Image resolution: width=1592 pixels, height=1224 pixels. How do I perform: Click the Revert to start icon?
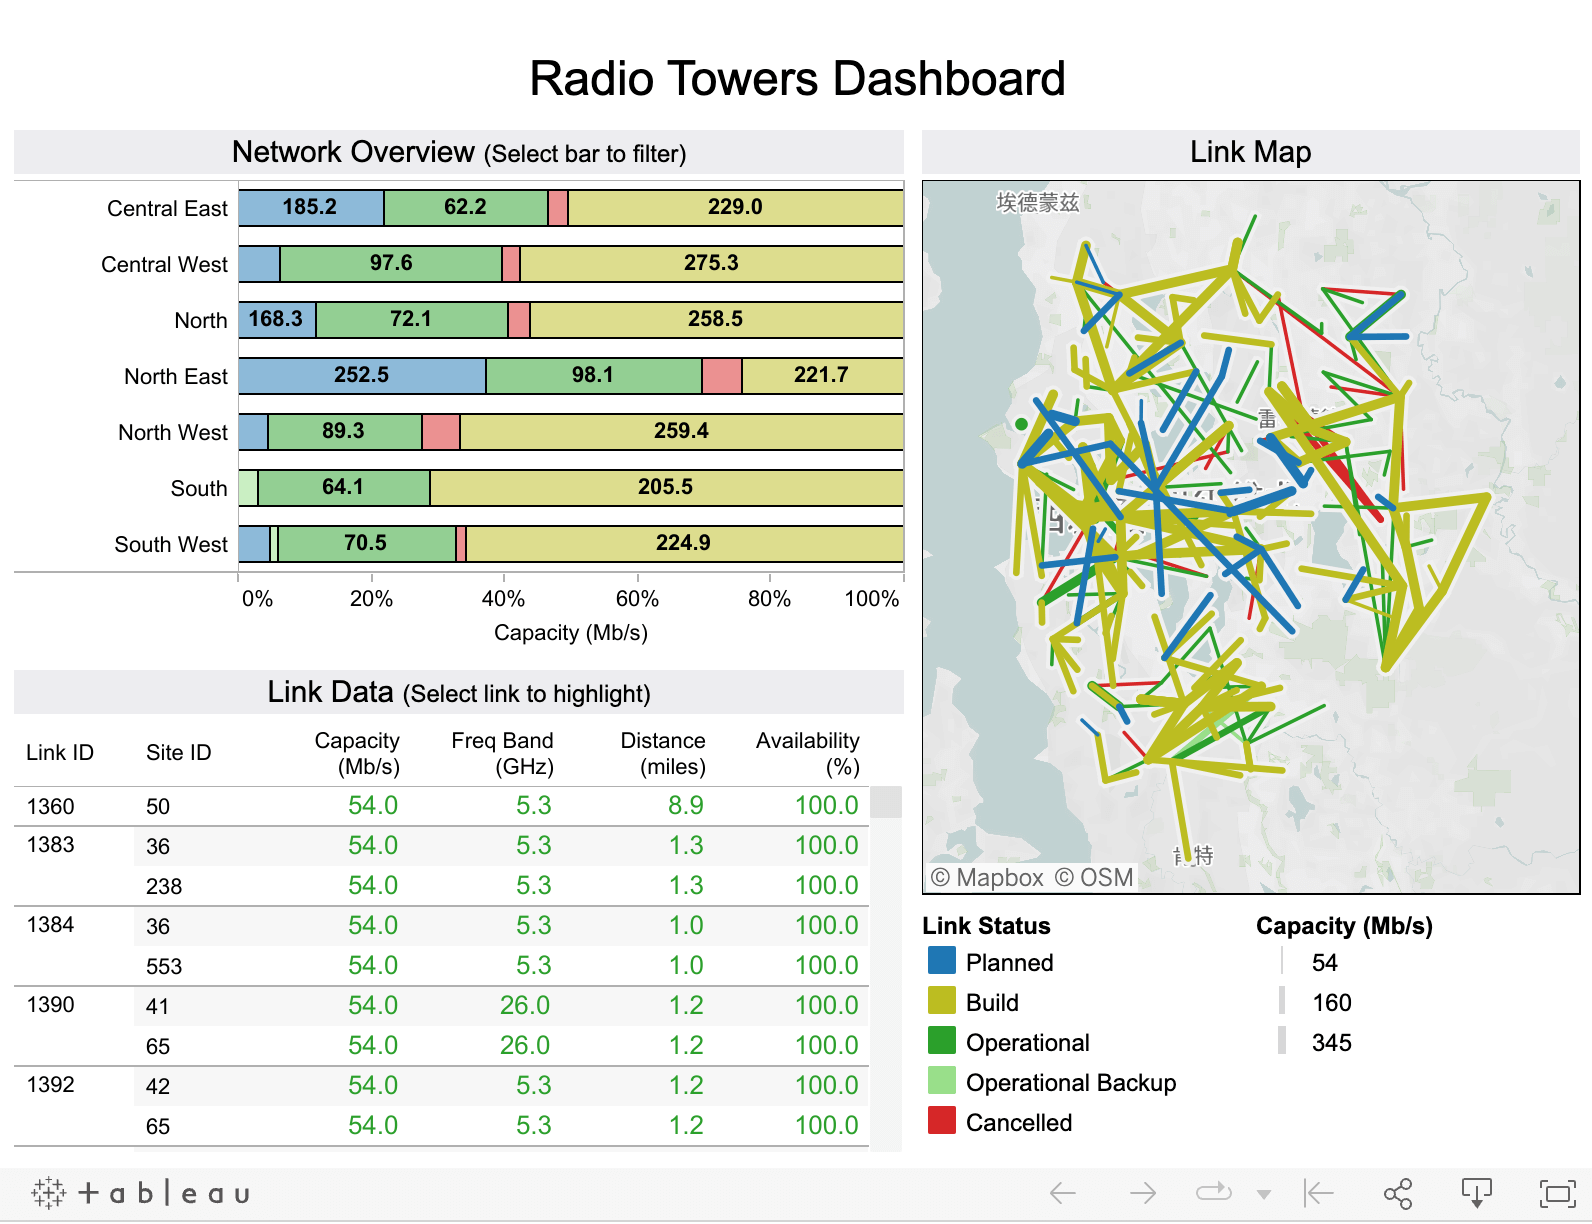pyautogui.click(x=1319, y=1192)
